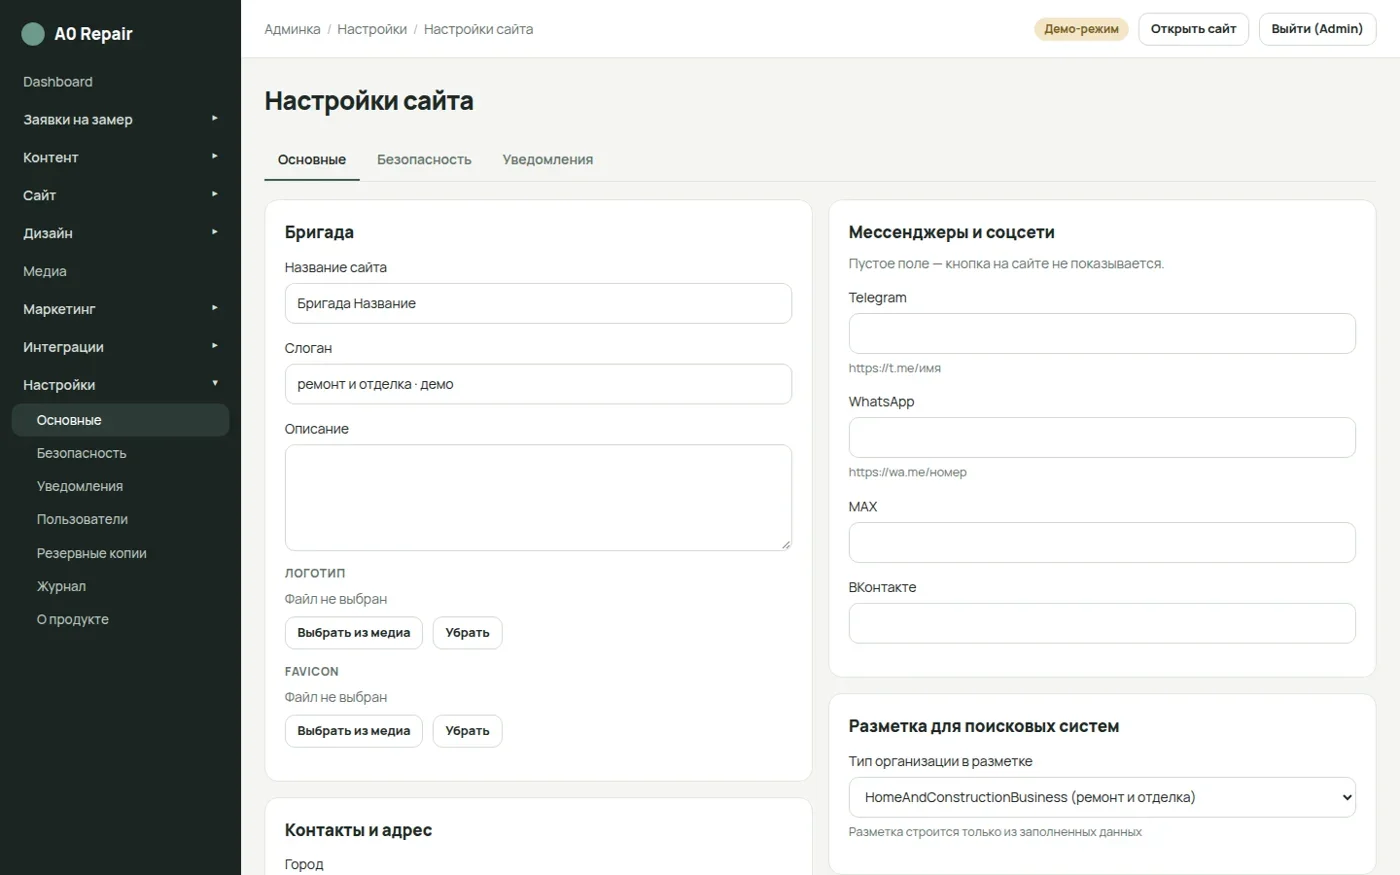Viewport: 1400px width, 875px height.
Task: Click the Открыть сайт button
Action: [x=1193, y=29]
